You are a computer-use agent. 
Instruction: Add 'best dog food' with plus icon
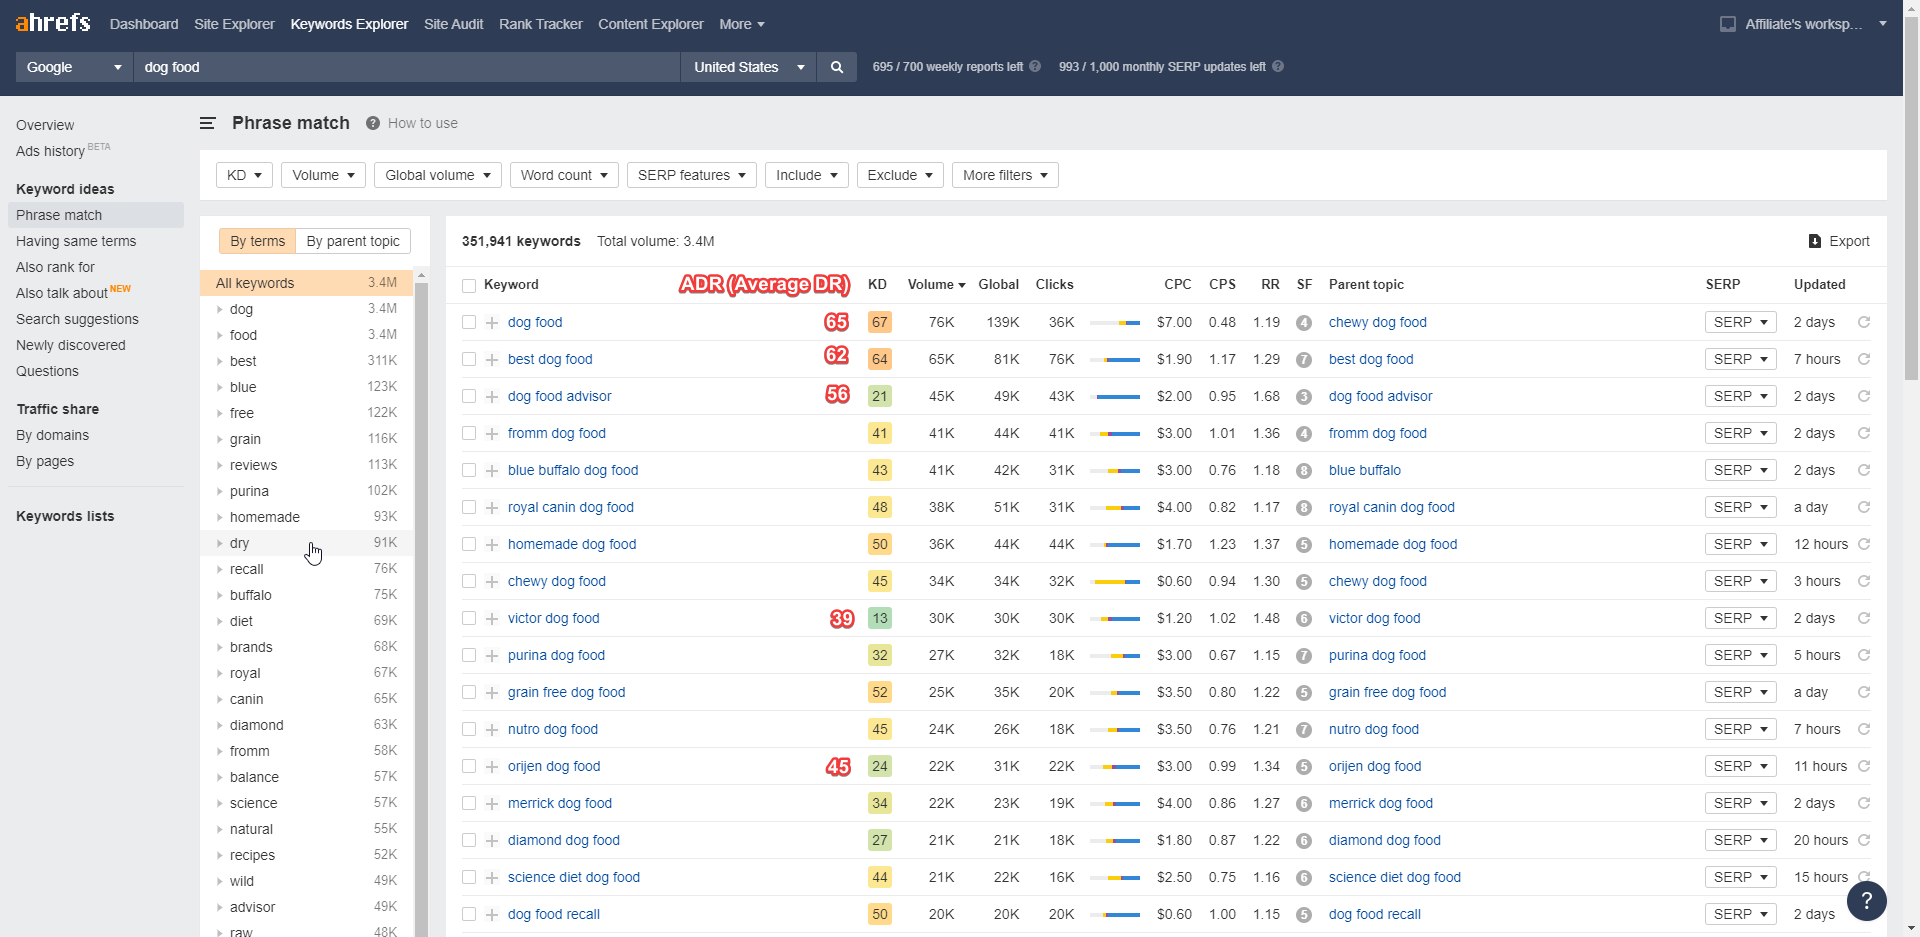[x=492, y=360]
